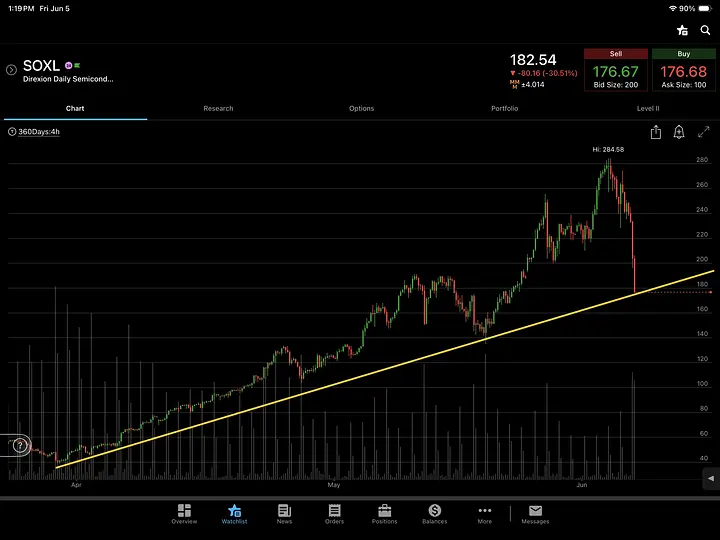Image resolution: width=720 pixels, height=540 pixels.
Task: Open the search magnifier icon
Action: [x=705, y=30]
